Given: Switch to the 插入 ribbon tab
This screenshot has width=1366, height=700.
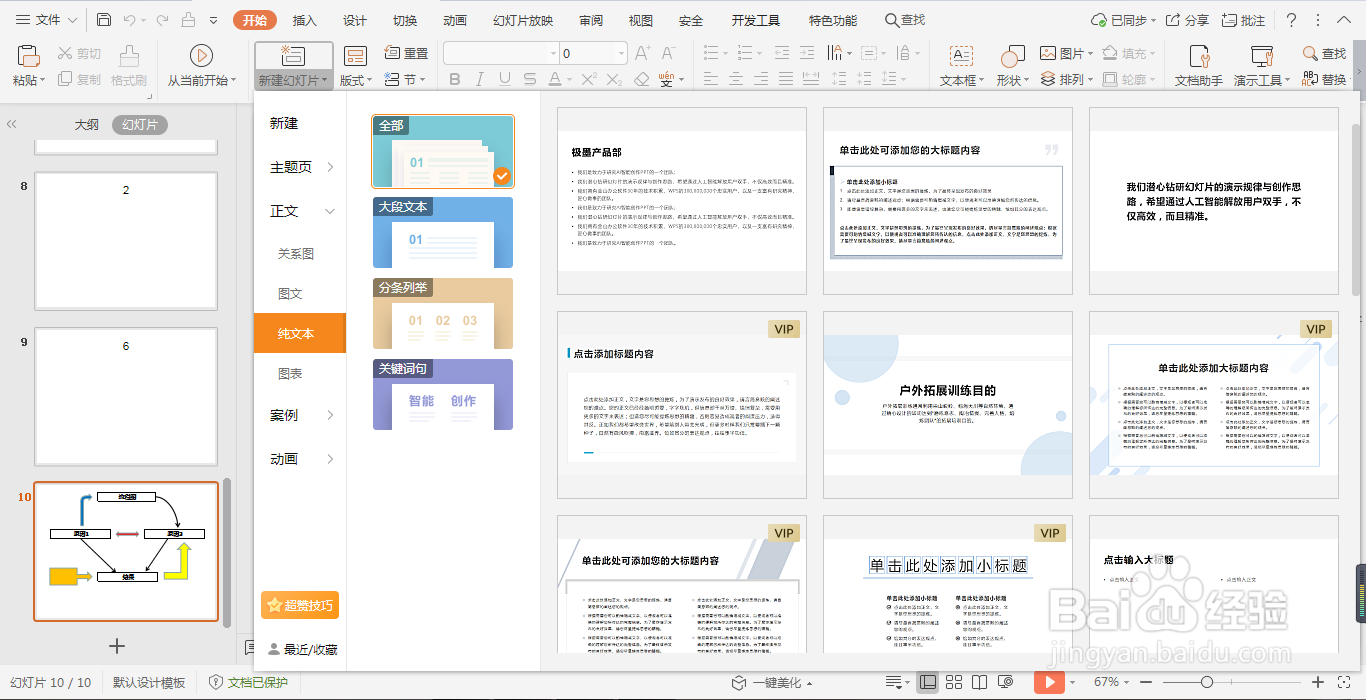Looking at the screenshot, I should [303, 19].
